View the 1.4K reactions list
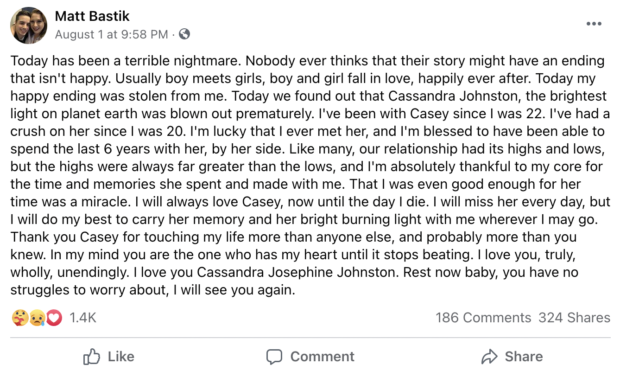The width and height of the screenshot is (620, 371). click(x=83, y=318)
